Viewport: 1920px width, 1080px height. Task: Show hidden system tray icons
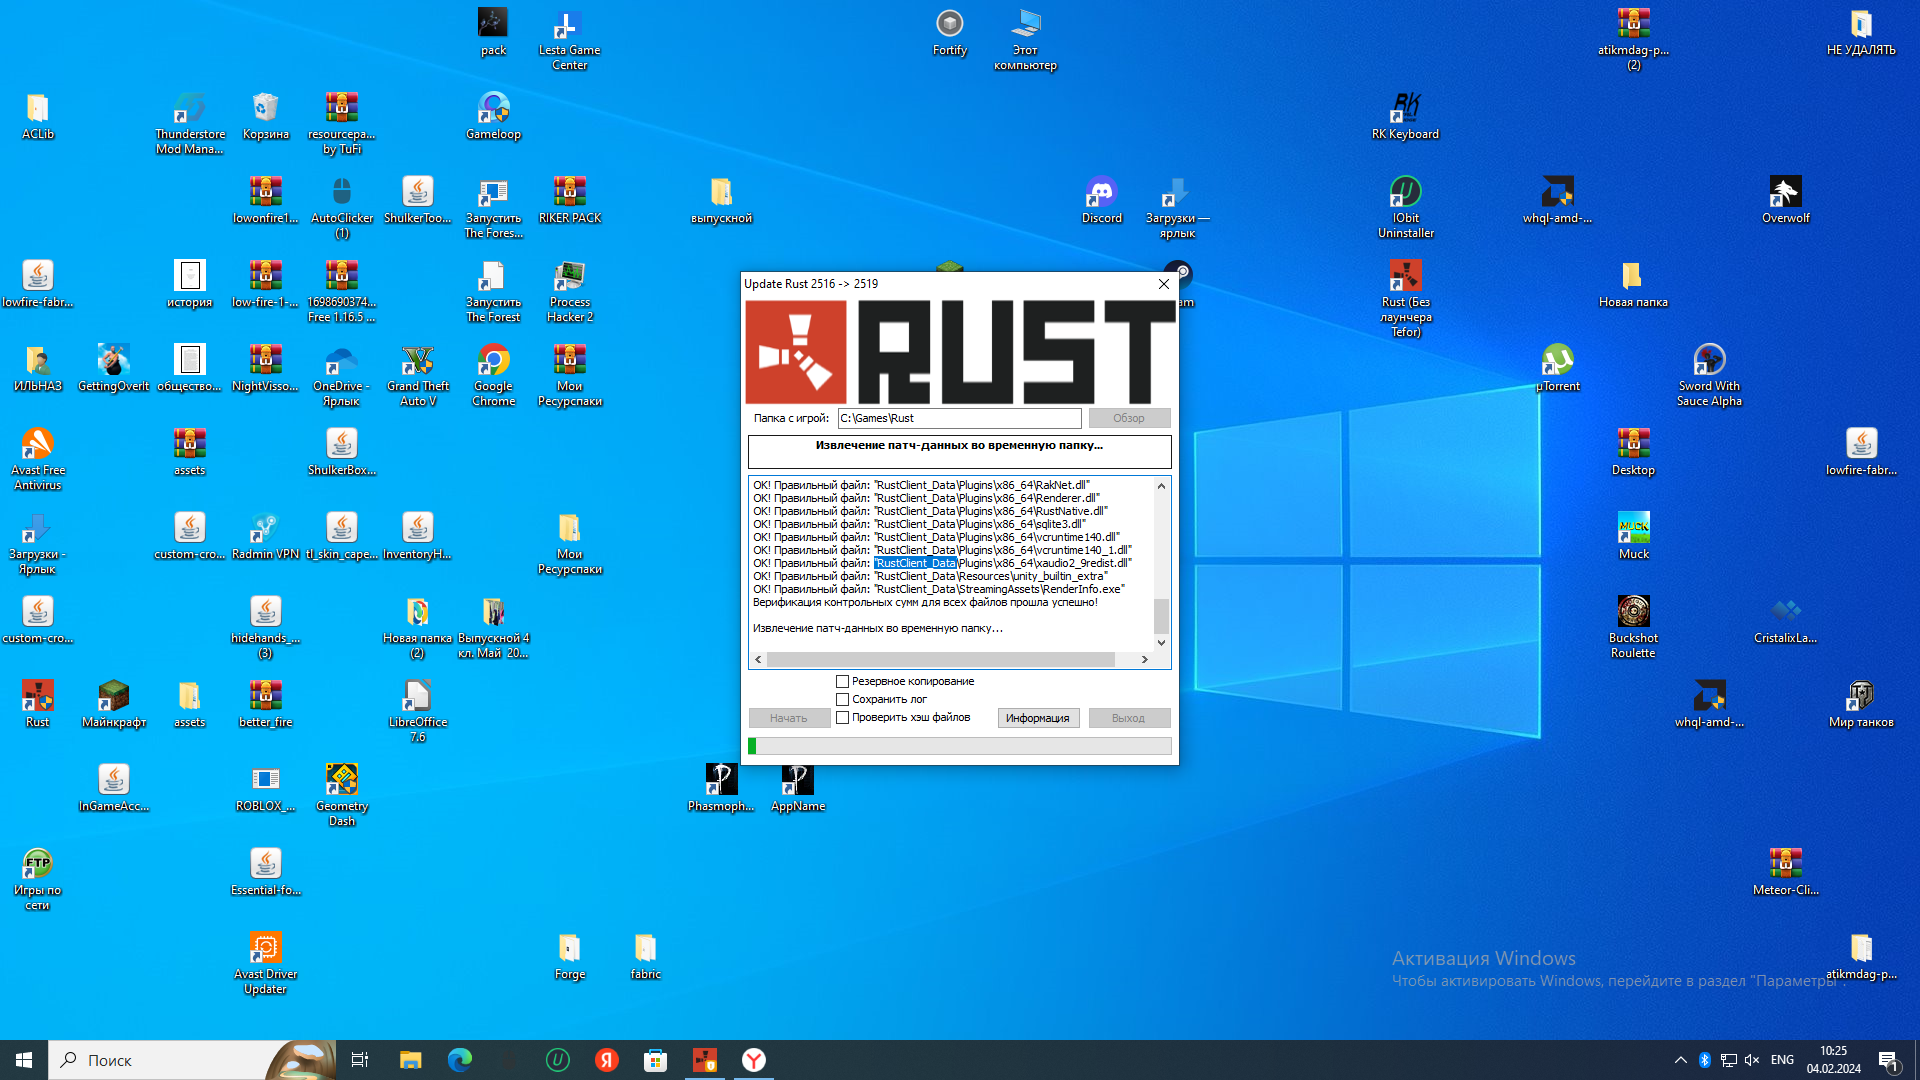click(x=1680, y=1060)
